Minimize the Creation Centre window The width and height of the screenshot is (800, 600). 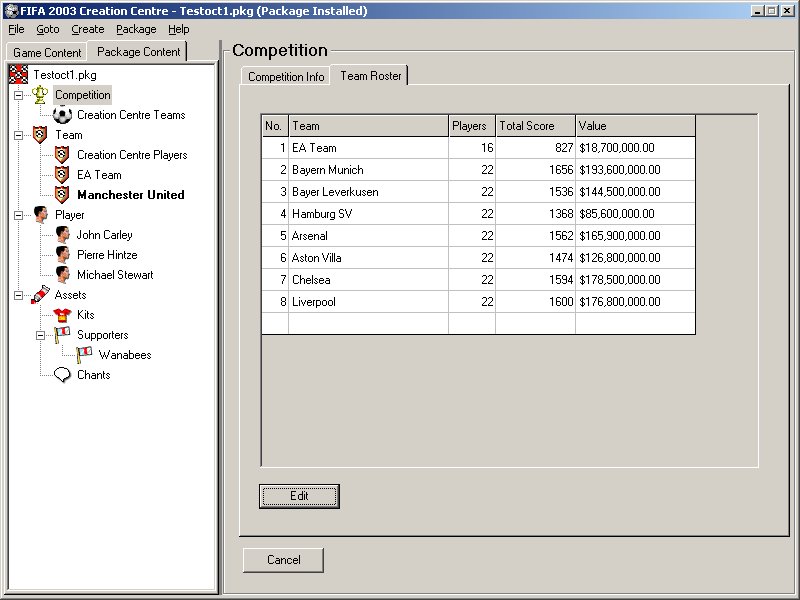pyautogui.click(x=758, y=11)
